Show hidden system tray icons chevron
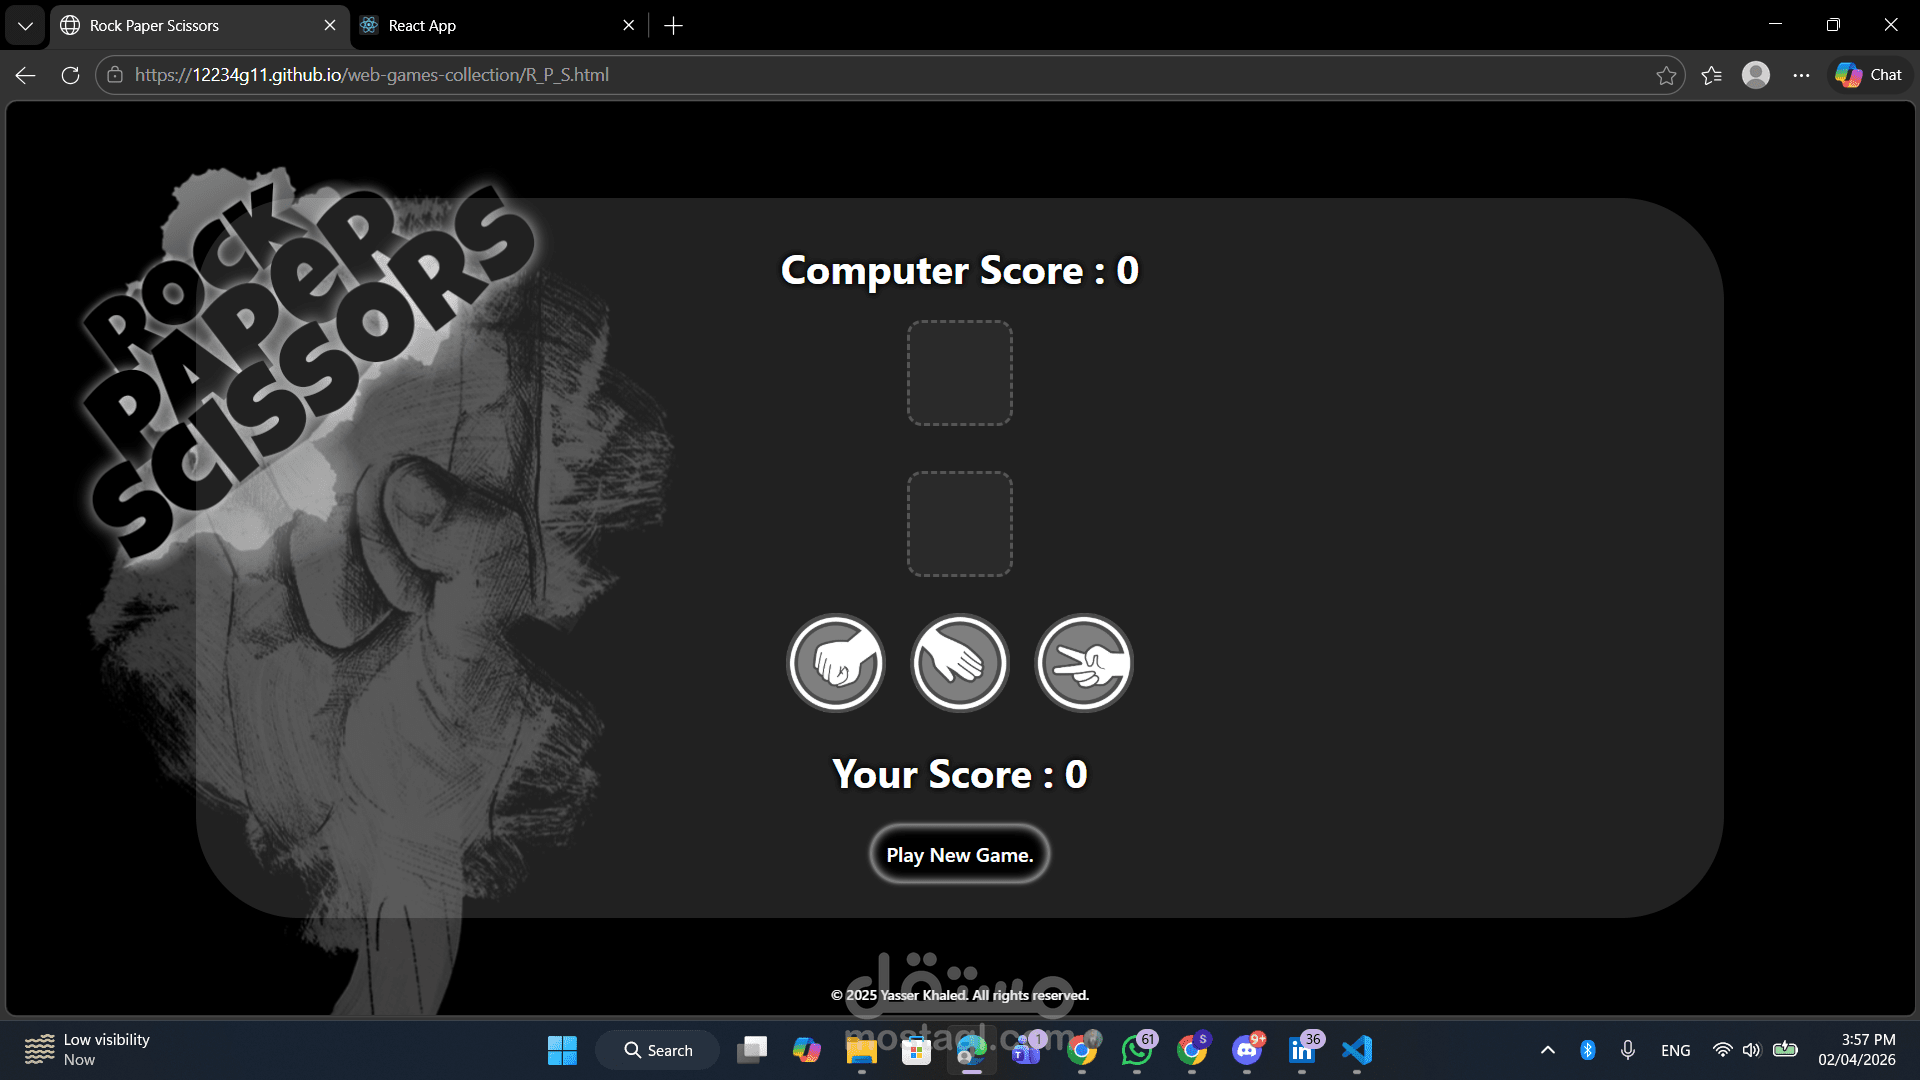 [1547, 1050]
